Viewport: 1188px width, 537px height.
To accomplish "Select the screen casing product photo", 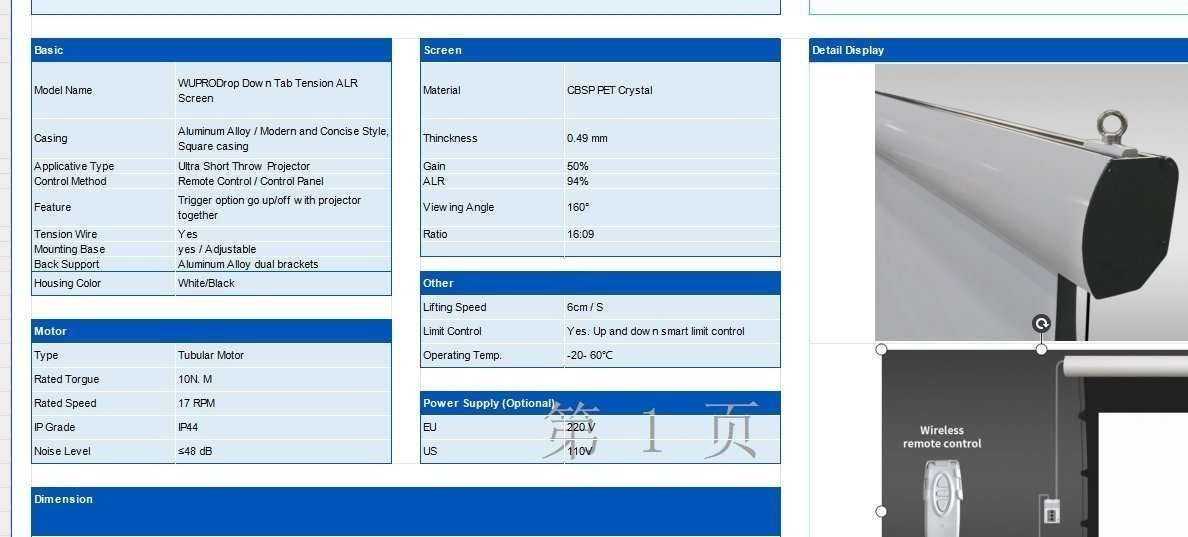I will tap(1030, 200).
